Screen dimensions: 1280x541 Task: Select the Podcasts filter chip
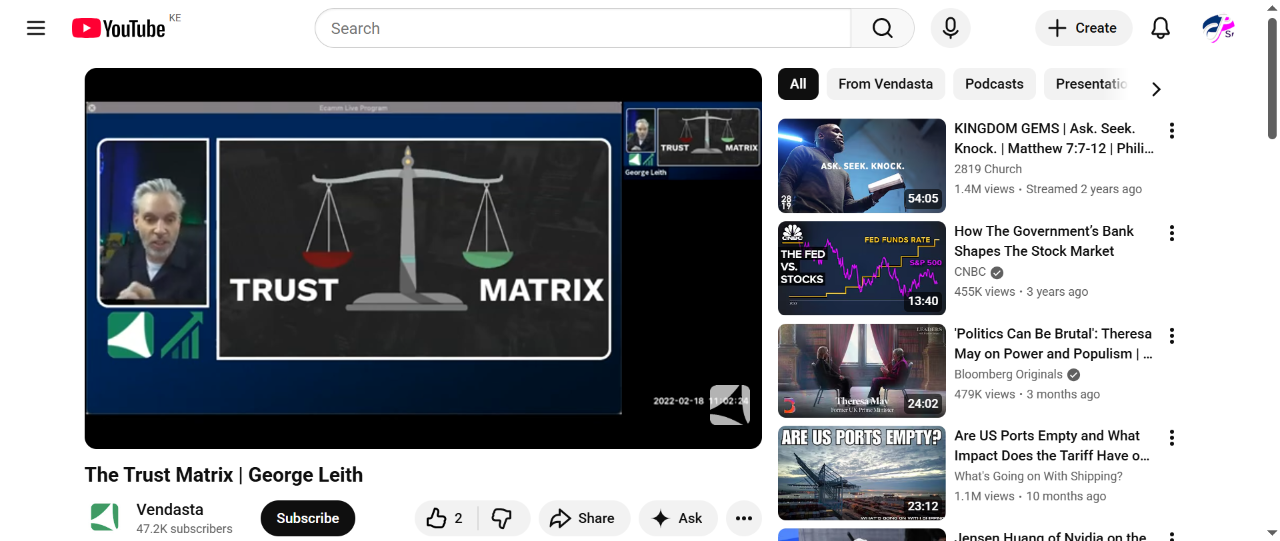click(993, 84)
